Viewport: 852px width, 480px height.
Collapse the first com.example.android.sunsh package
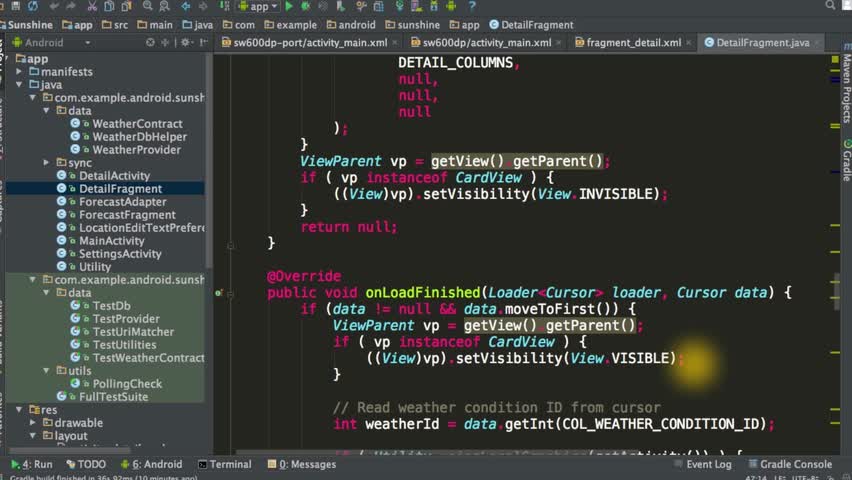[x=33, y=97]
